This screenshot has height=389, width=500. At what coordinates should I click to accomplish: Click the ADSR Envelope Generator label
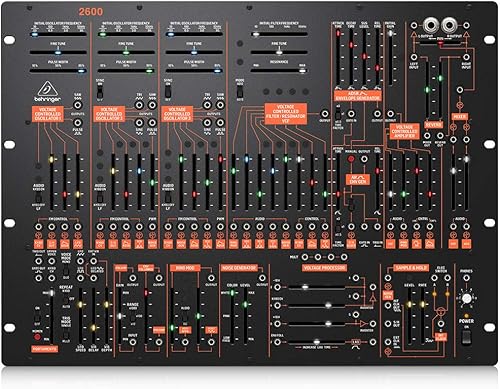pos(358,96)
